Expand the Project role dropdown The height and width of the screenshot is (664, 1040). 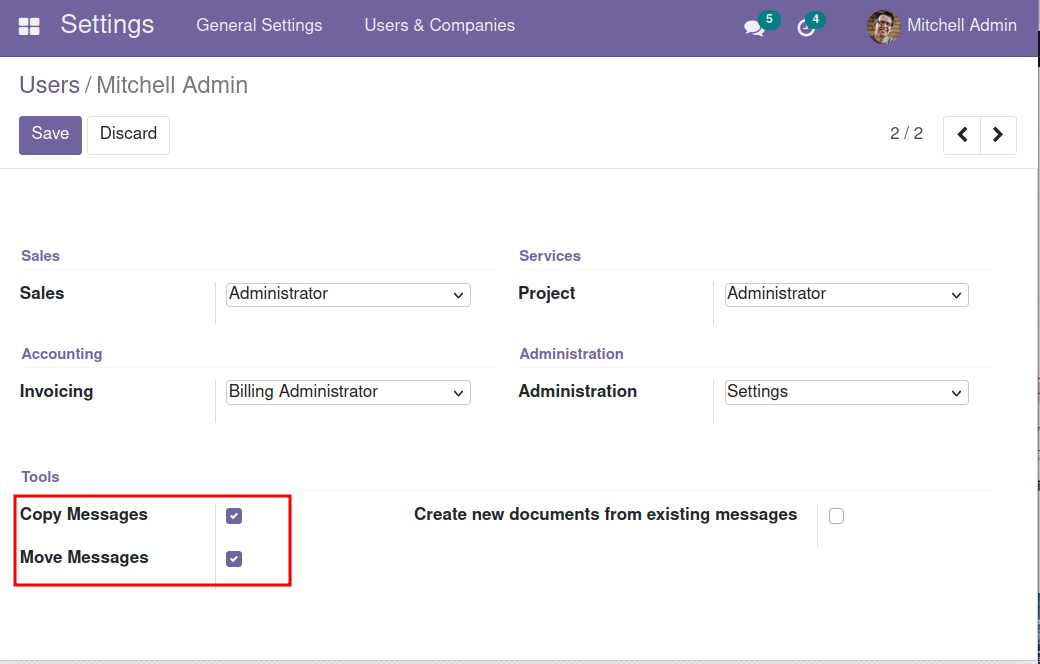tap(846, 294)
